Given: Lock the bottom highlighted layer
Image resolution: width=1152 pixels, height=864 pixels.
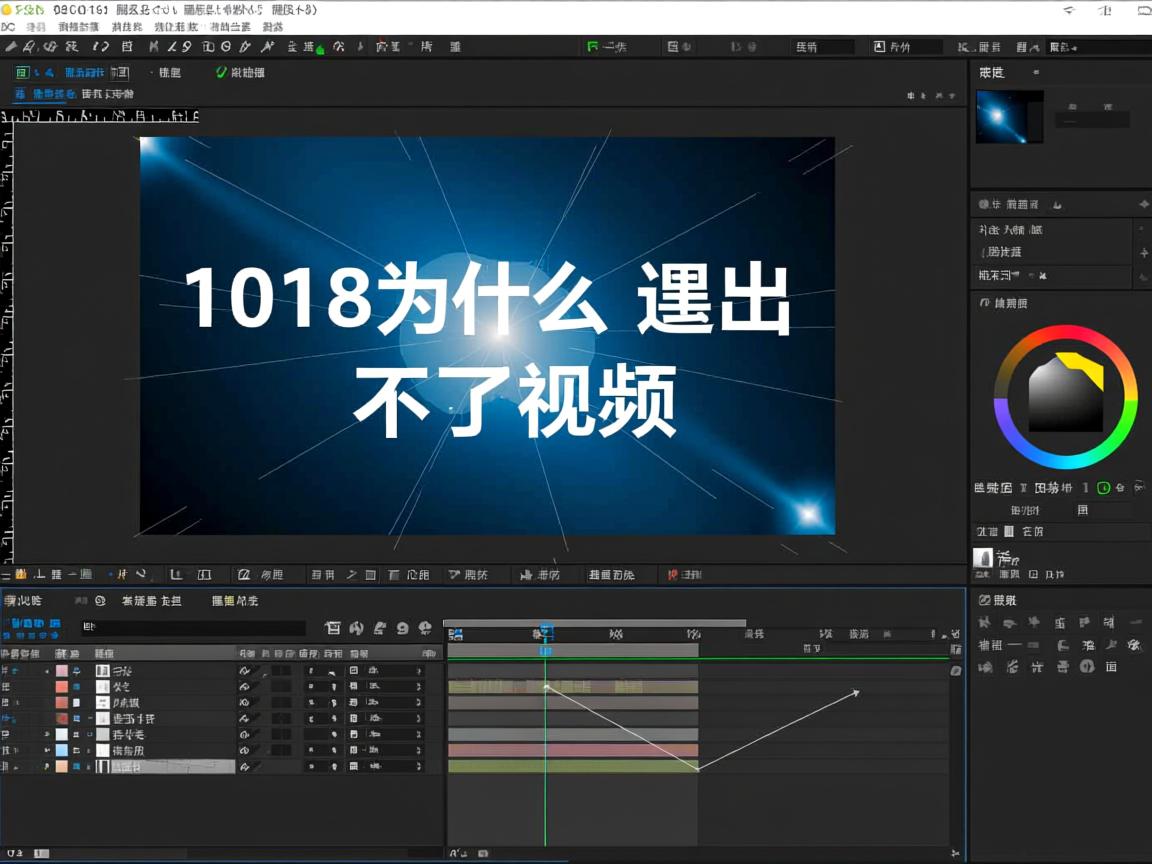Looking at the screenshot, I should point(45,766).
